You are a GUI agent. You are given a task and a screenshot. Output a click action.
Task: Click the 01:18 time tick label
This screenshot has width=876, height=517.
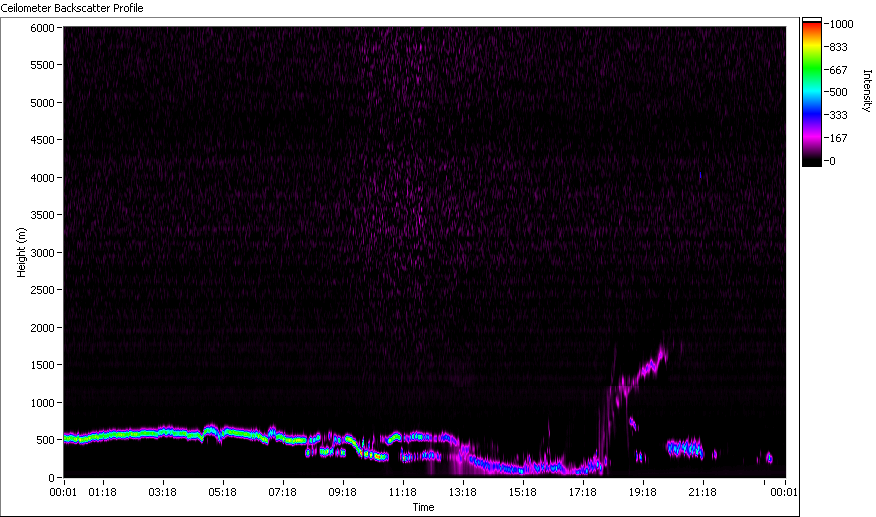pyautogui.click(x=103, y=492)
